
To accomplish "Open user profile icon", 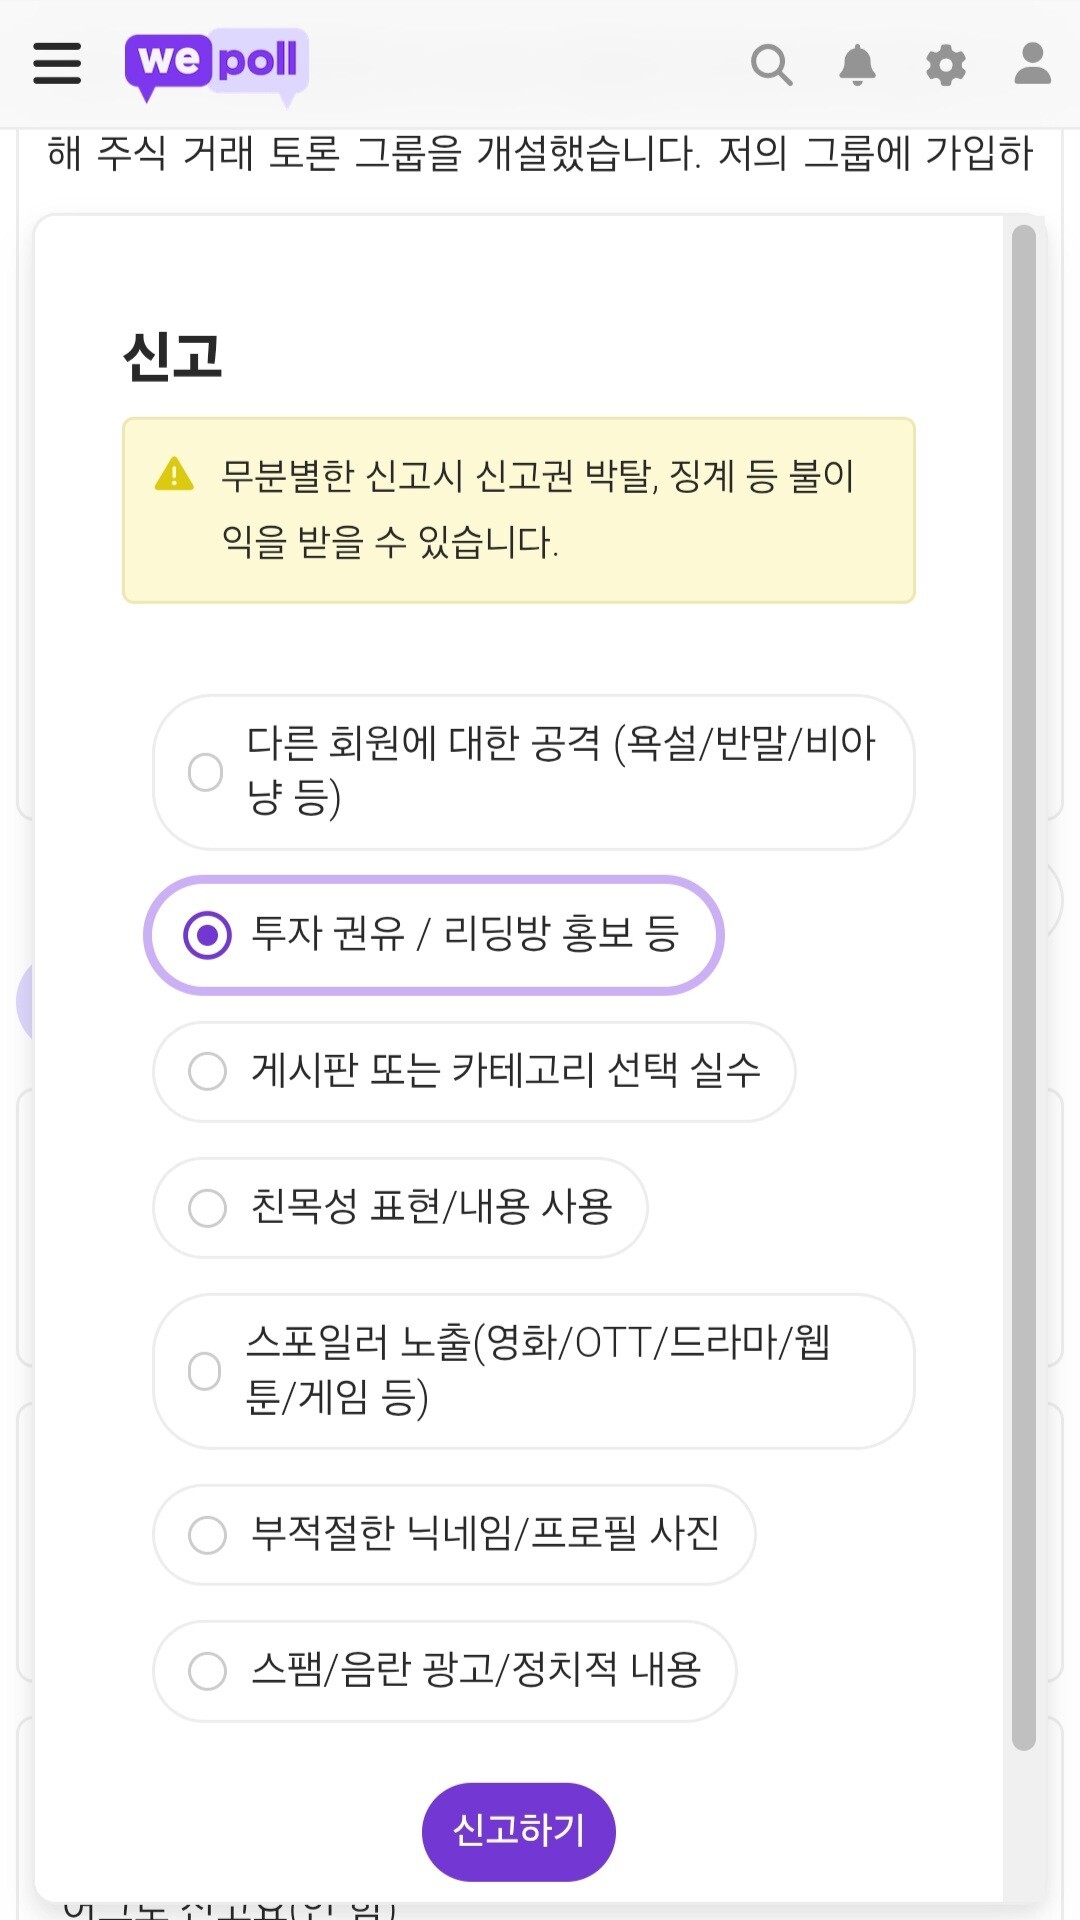I will tap(1032, 64).
